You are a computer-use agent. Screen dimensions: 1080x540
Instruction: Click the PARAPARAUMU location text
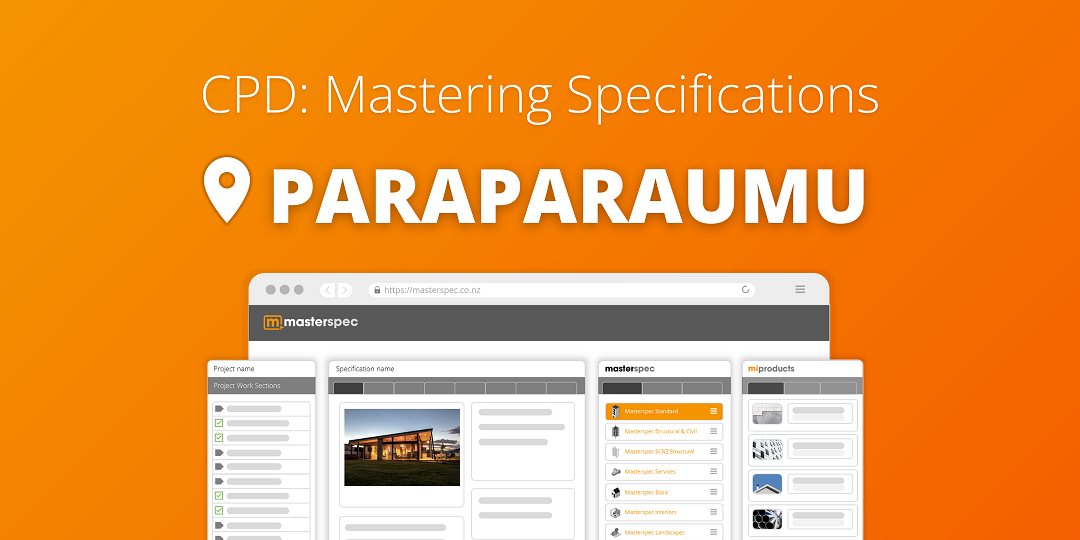click(568, 194)
